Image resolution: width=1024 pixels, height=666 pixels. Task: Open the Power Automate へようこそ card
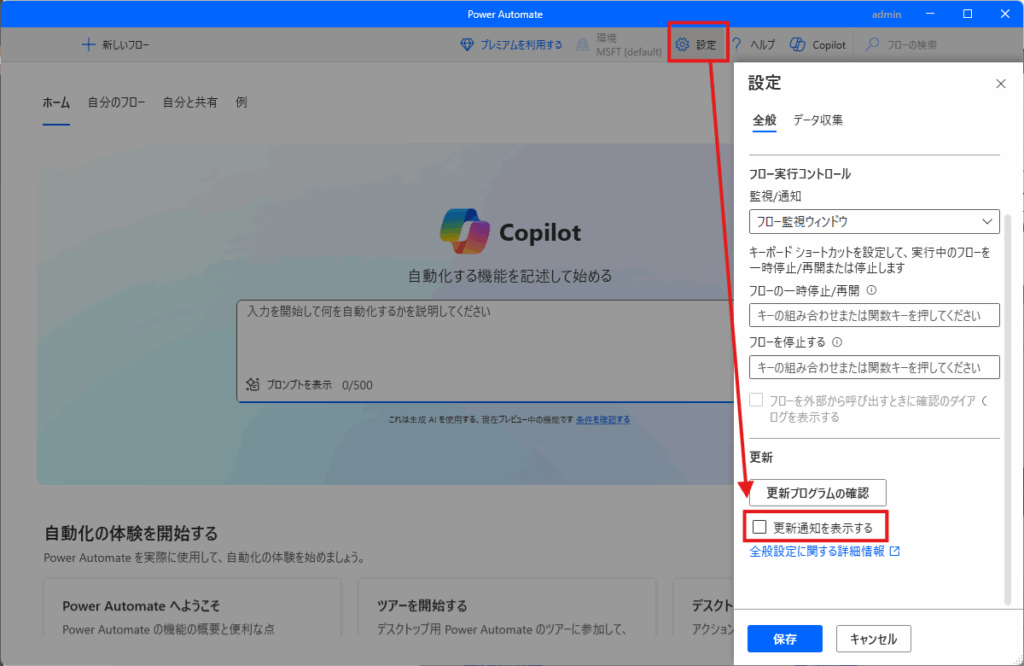(192, 607)
